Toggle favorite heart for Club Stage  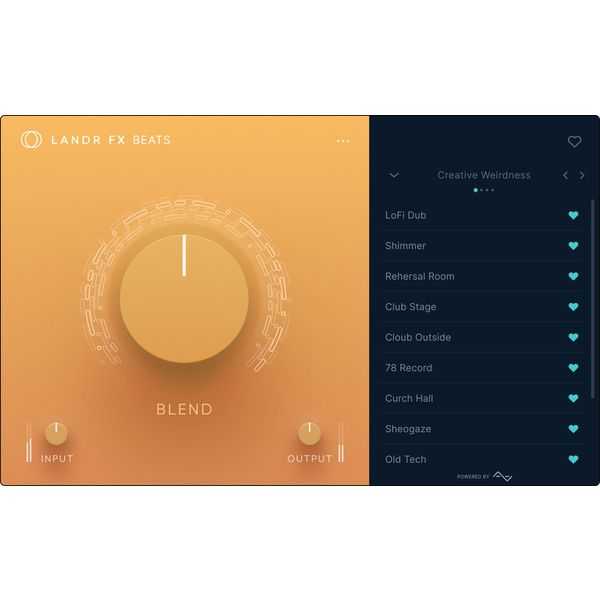pos(573,307)
